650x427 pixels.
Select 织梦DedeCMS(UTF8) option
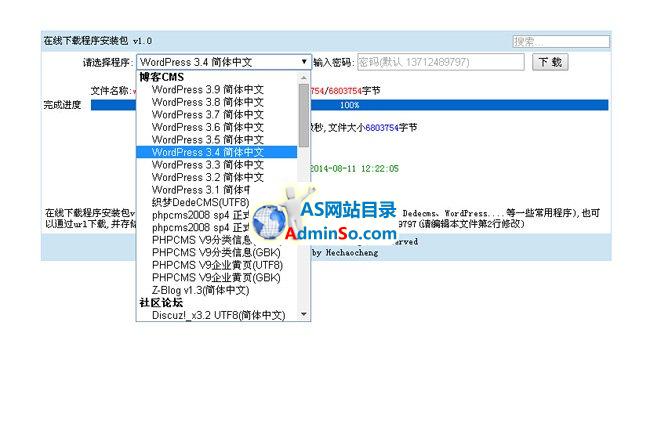200,202
